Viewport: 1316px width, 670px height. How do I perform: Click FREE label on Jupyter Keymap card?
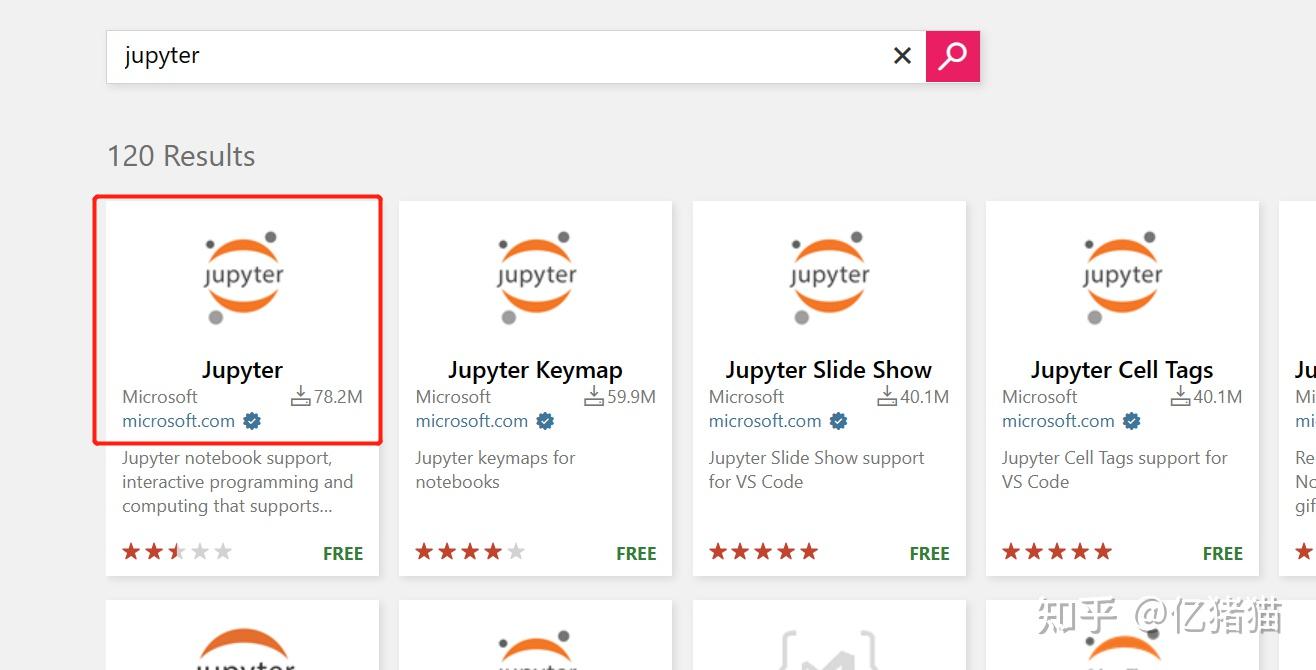(636, 553)
